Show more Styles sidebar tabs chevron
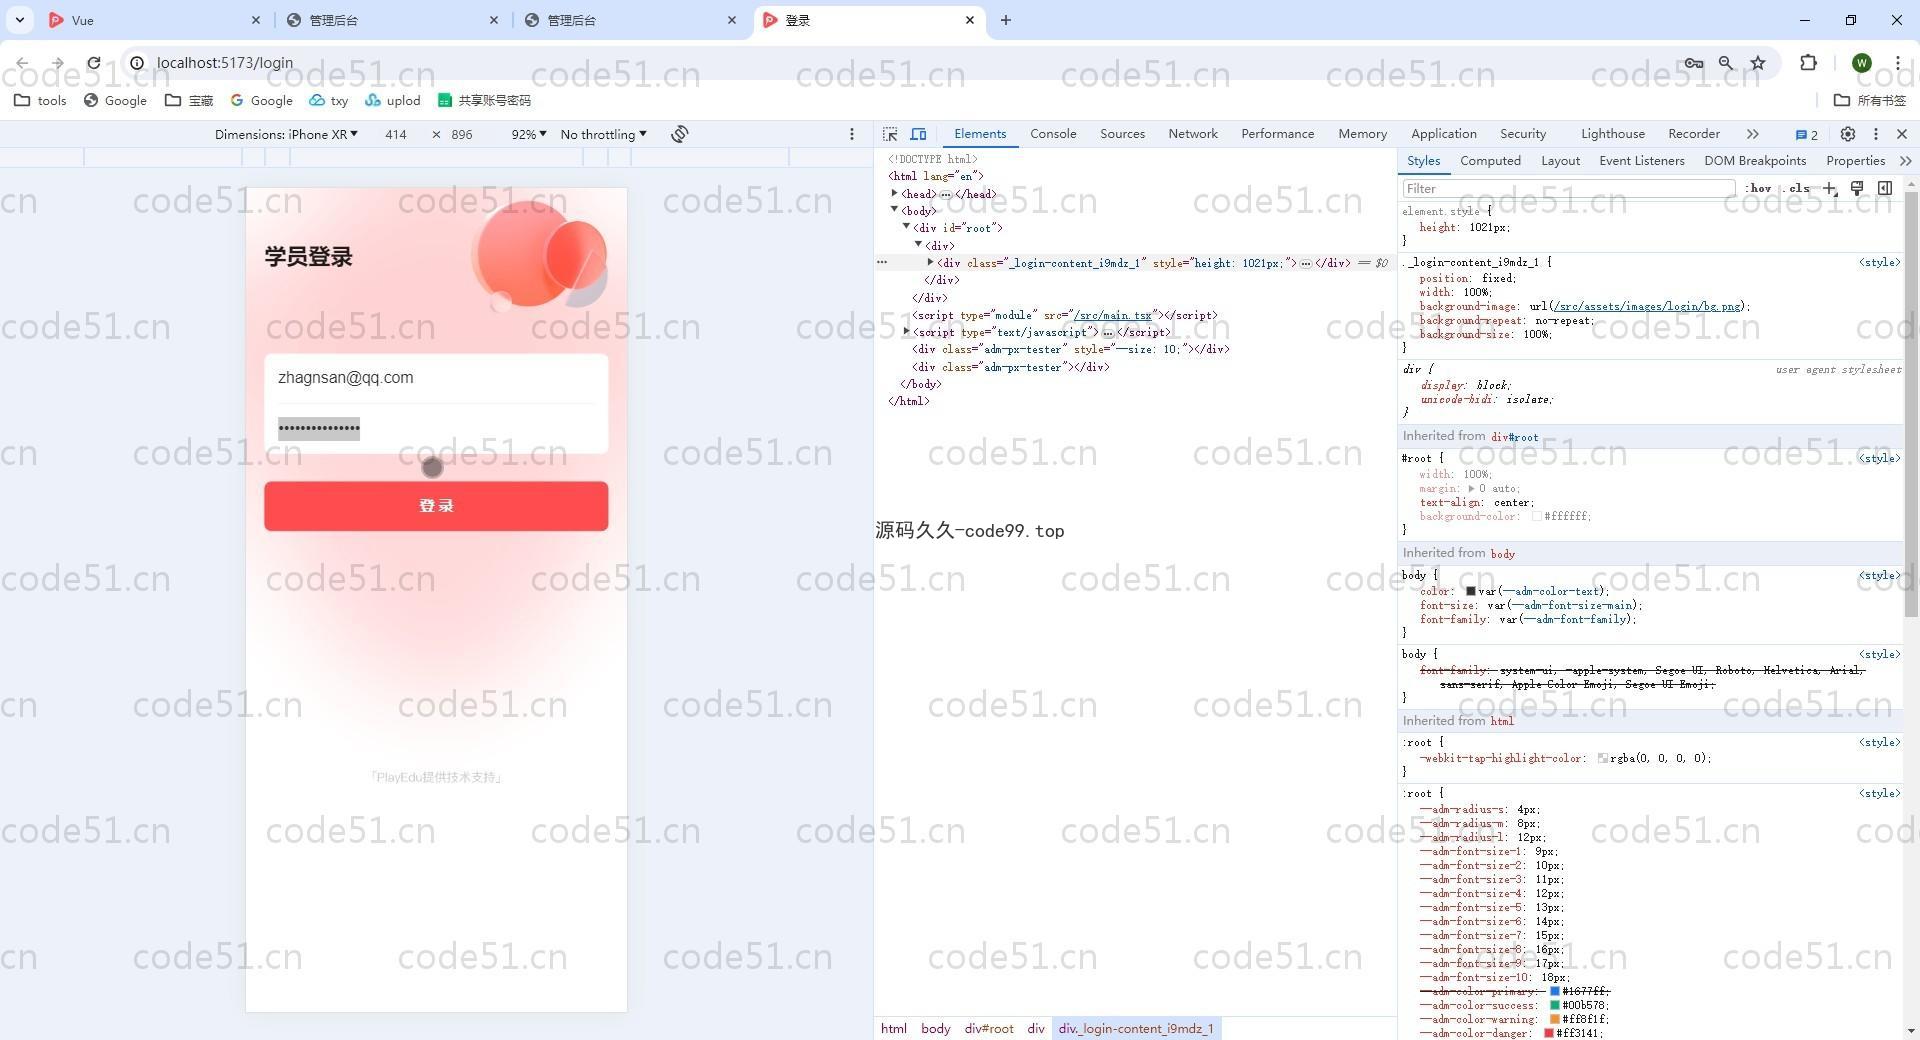 1905,161
